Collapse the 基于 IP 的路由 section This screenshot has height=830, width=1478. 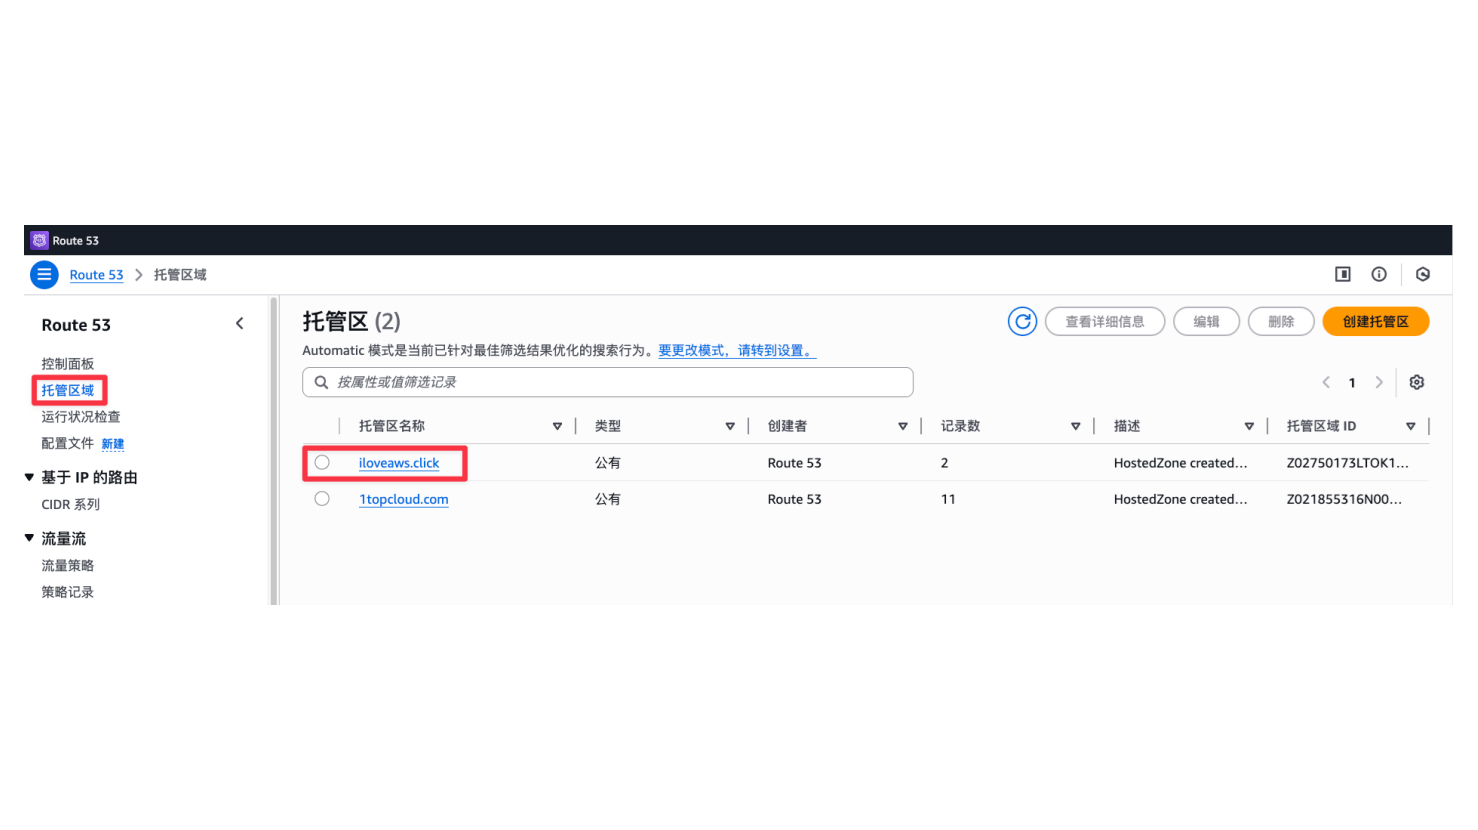coord(30,477)
